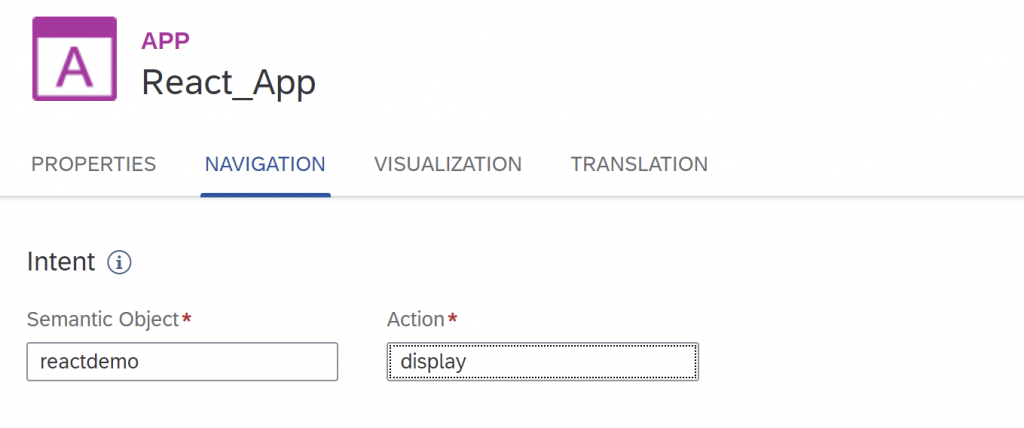The image size is (1024, 428).
Task: Go to the TRANSLATION tab
Action: pos(639,163)
